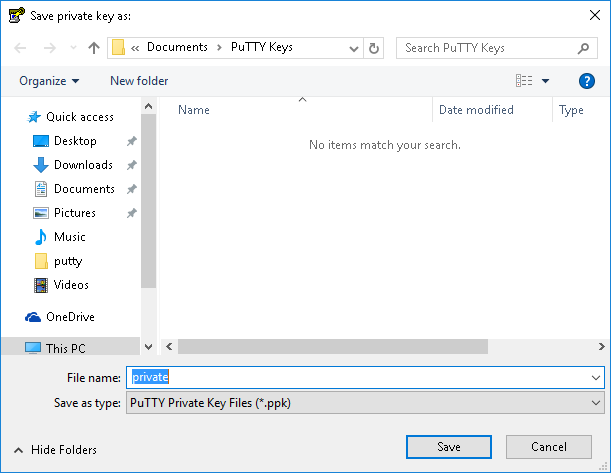This screenshot has width=611, height=473.
Task: Refresh the PuTTY Keys folder
Action: pyautogui.click(x=373, y=48)
